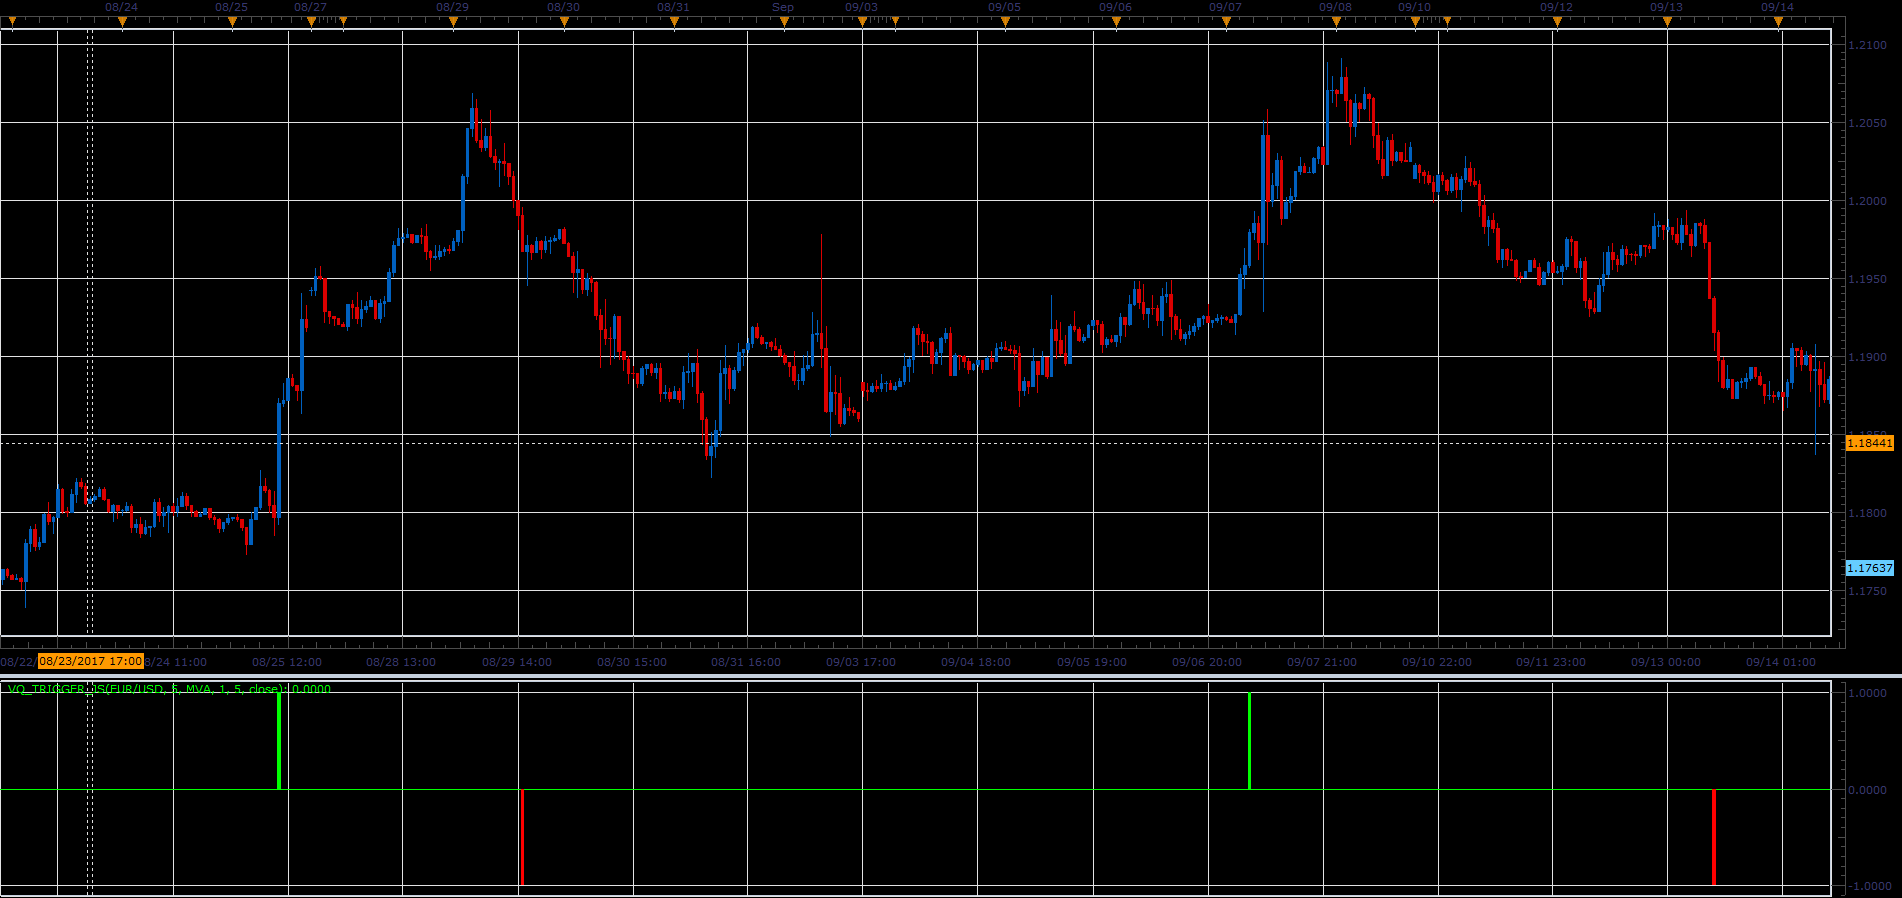The width and height of the screenshot is (1902, 898).
Task: Click the day marker beneath 08/31
Action: click(x=674, y=21)
